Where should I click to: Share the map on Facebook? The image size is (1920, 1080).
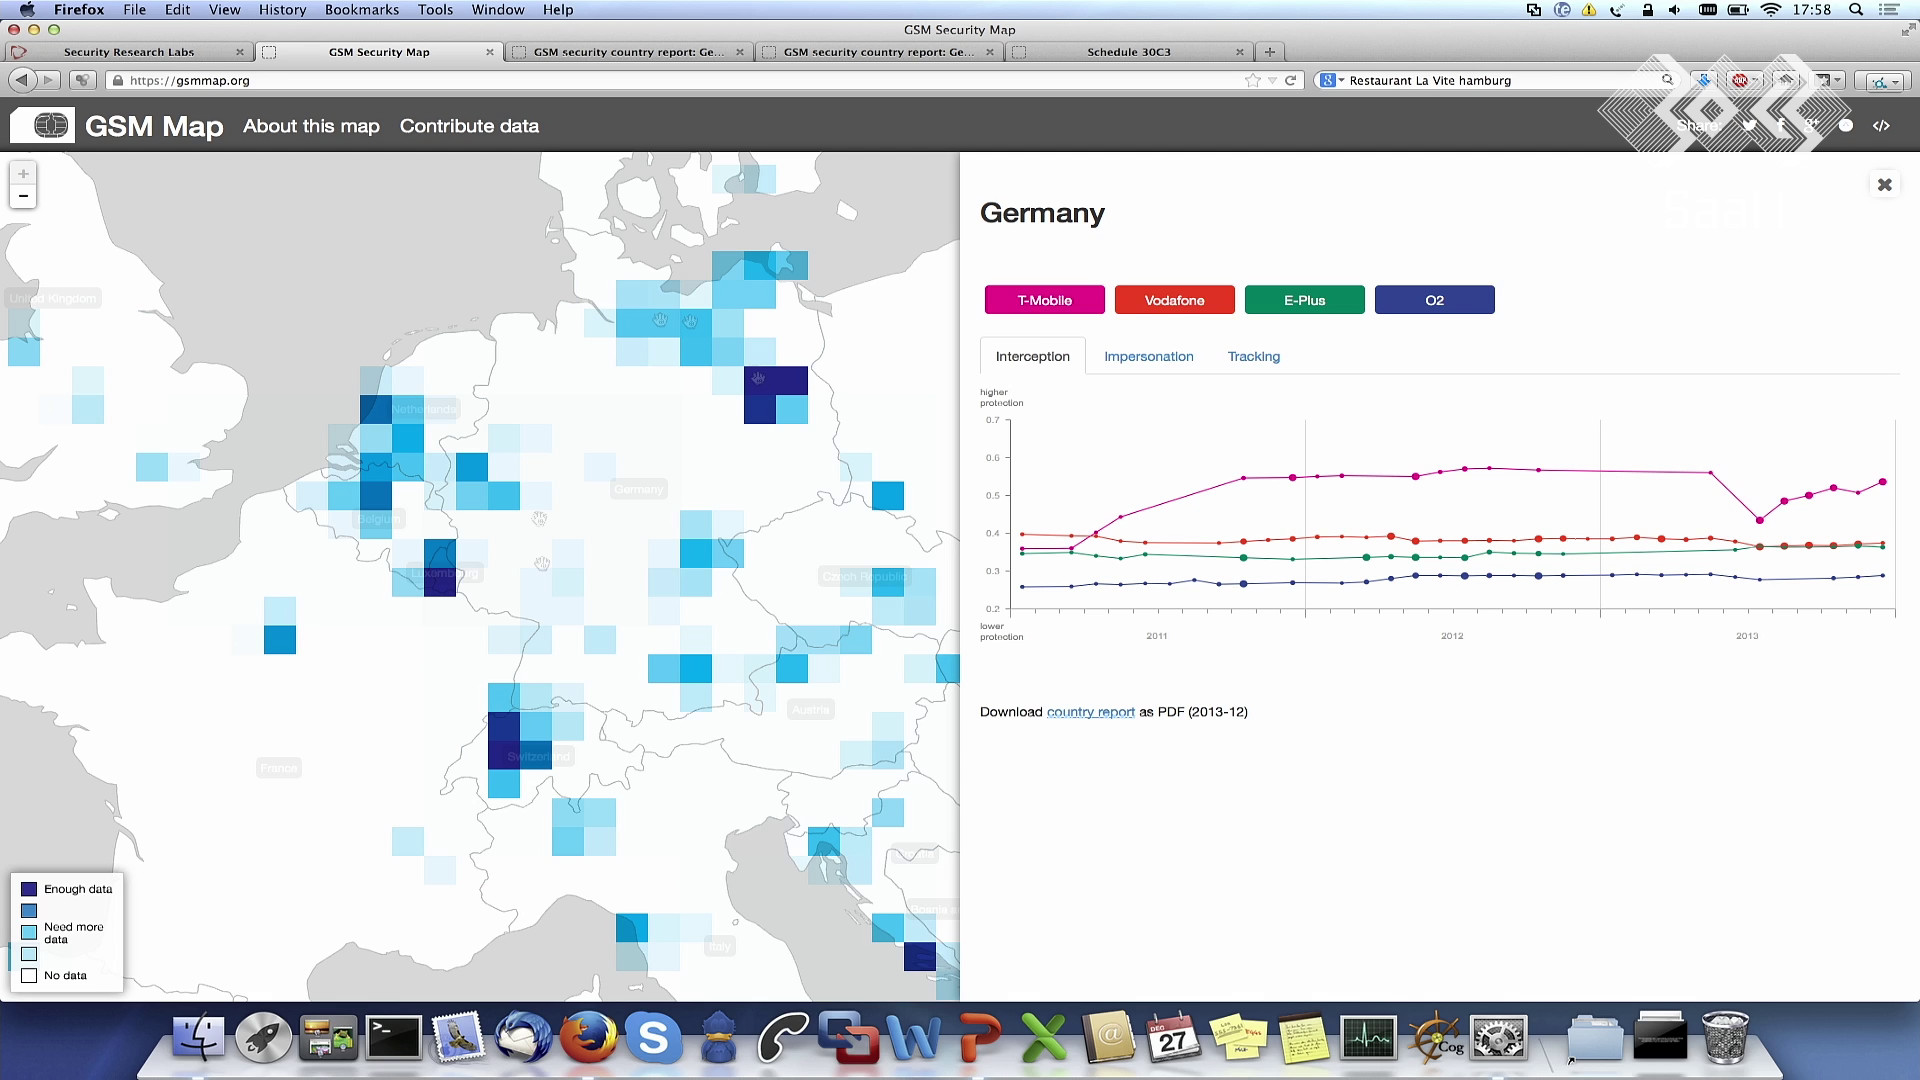click(1781, 126)
